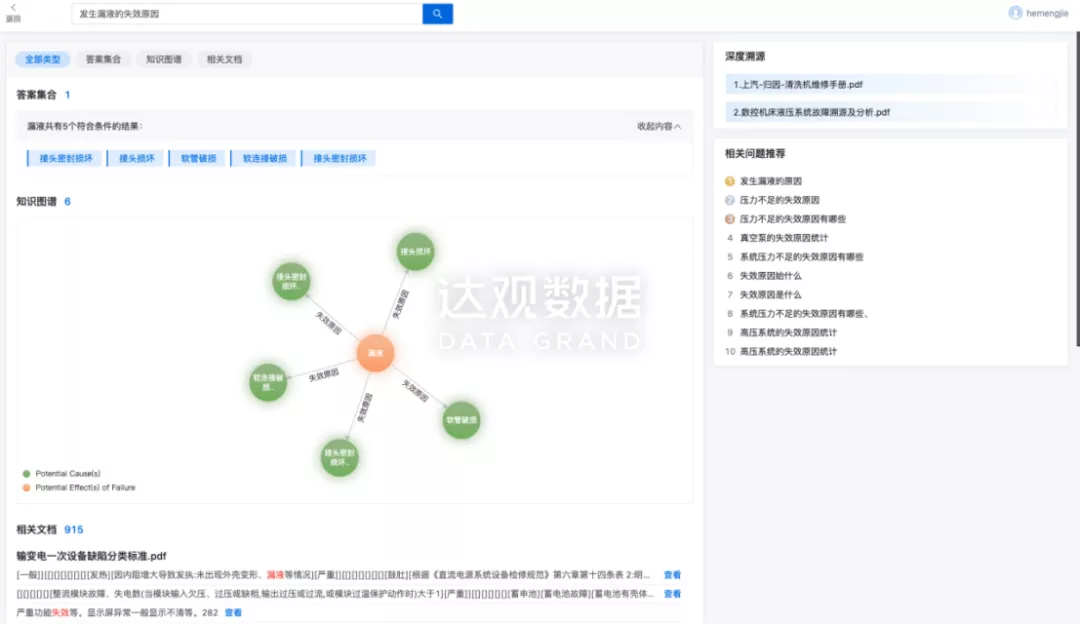The width and height of the screenshot is (1080, 624).
Task: Open the hemengjie user avatar
Action: (1015, 13)
